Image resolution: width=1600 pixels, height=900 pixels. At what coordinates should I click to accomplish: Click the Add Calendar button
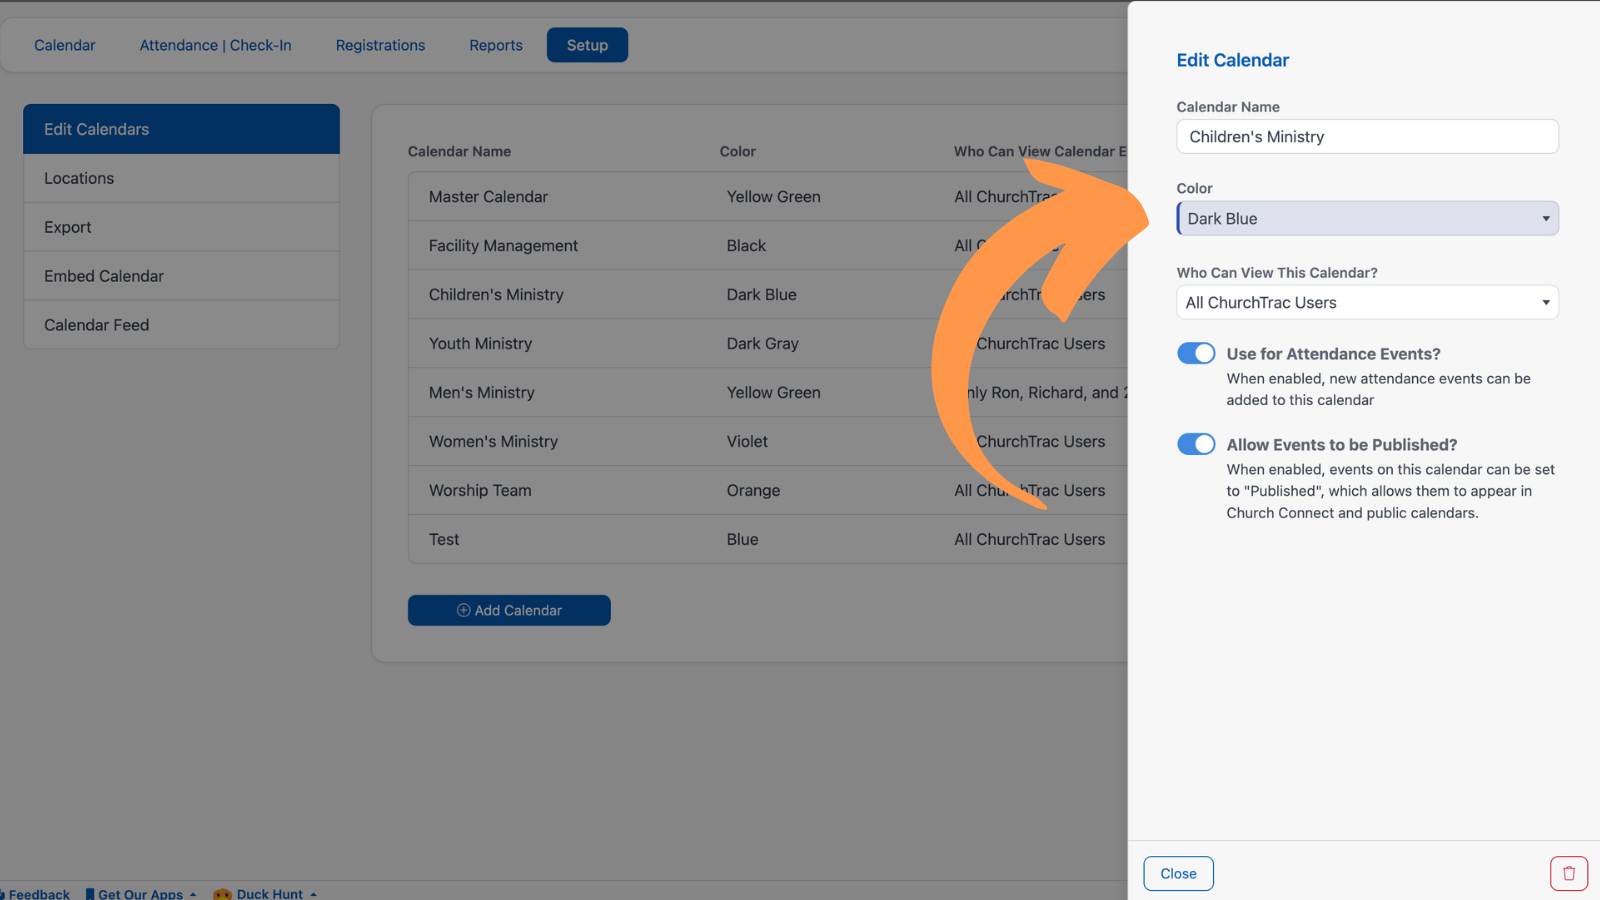click(x=509, y=610)
